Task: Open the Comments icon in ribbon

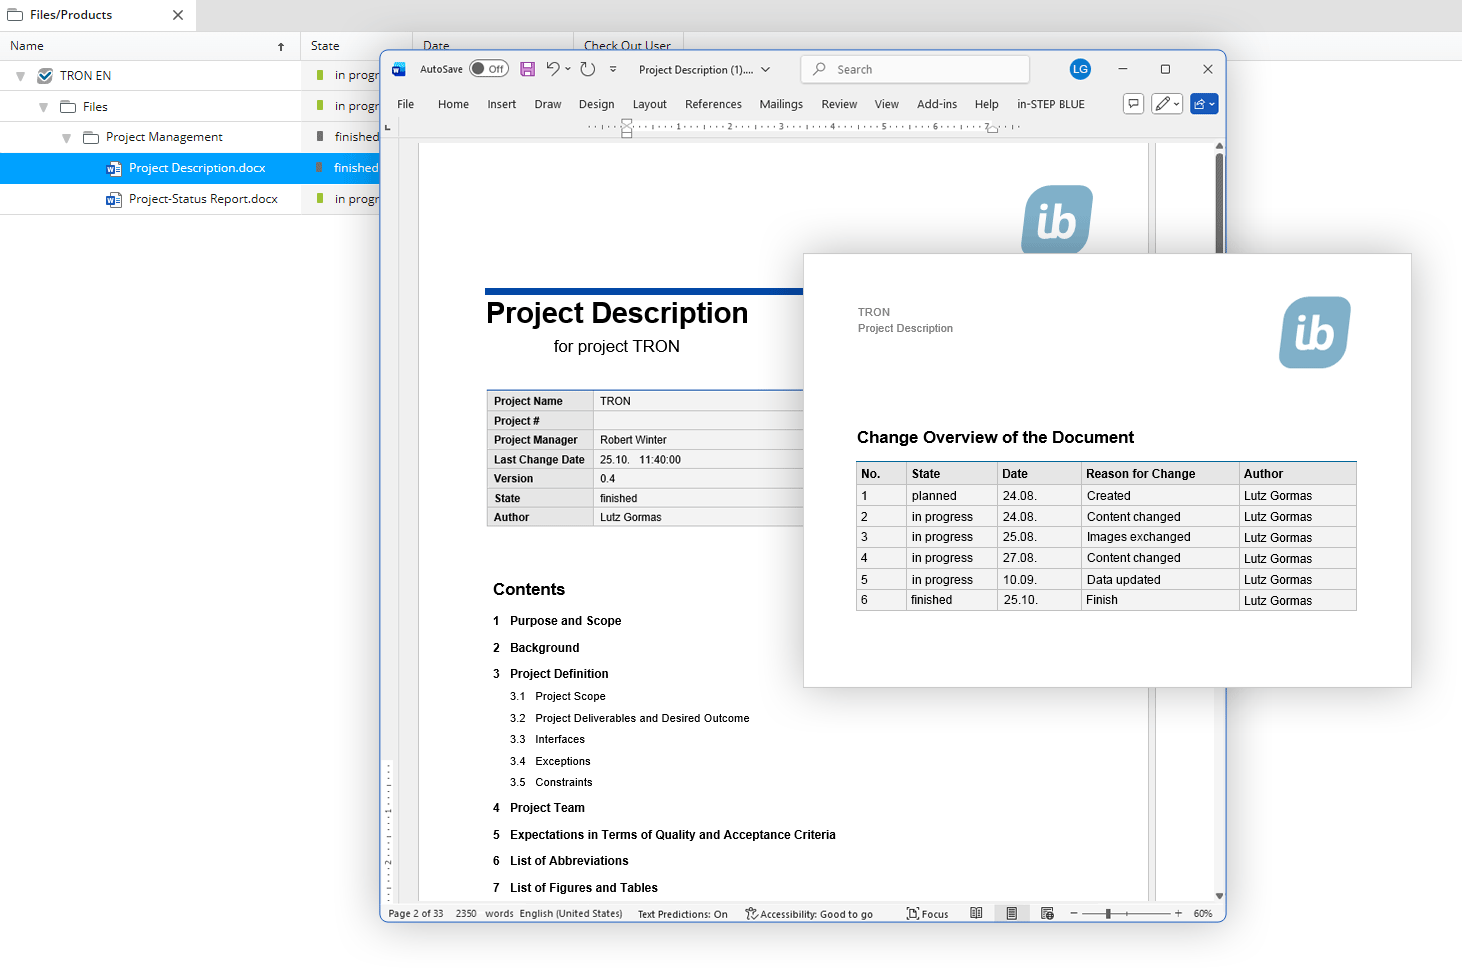Action: tap(1133, 104)
